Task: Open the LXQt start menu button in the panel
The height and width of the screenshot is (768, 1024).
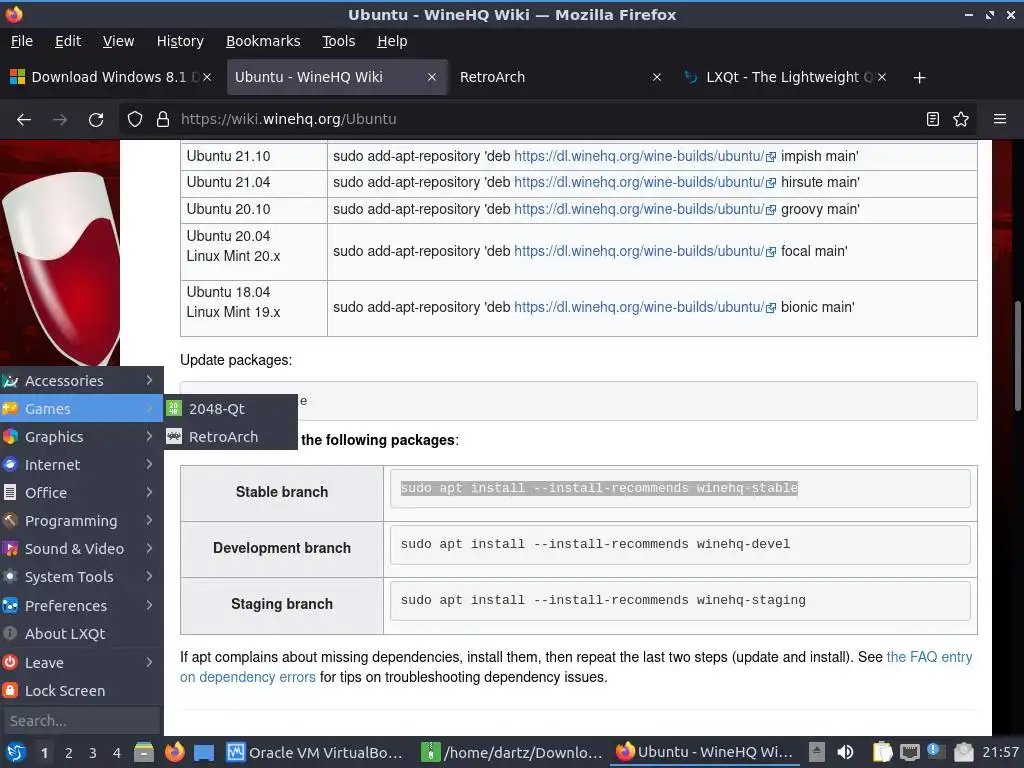Action: click(15, 752)
